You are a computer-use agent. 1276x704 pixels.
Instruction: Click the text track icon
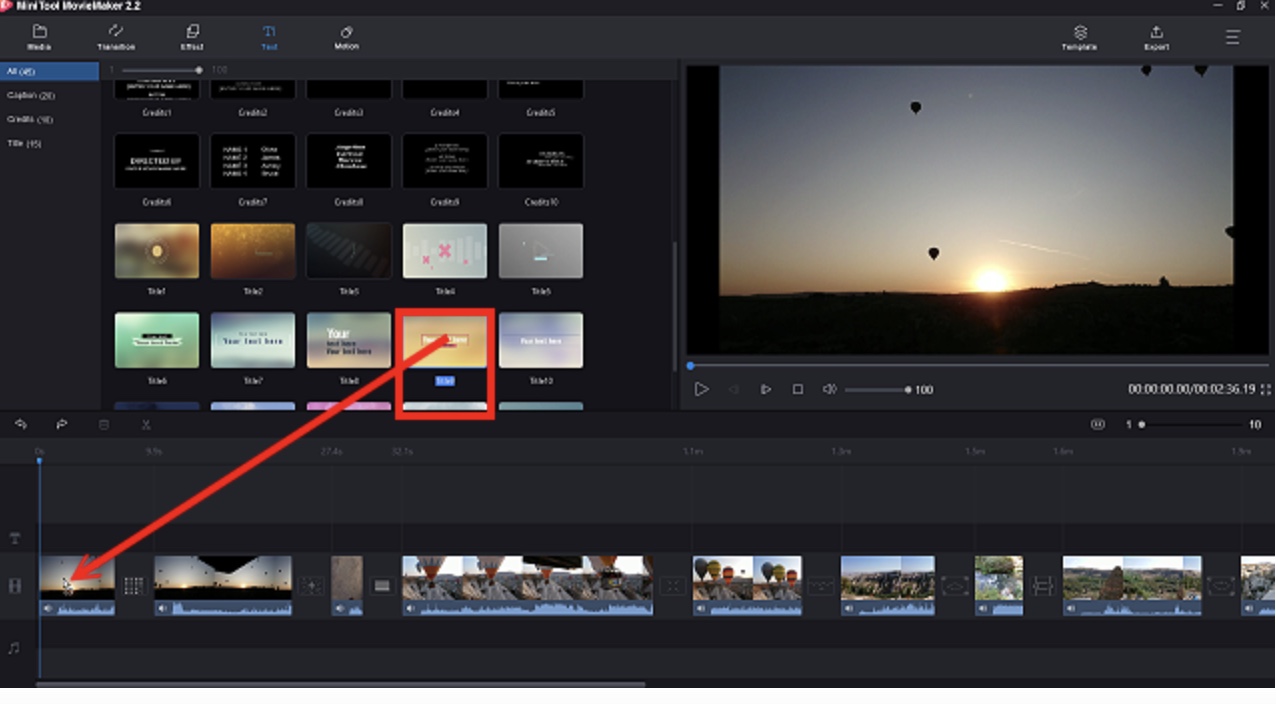[14, 538]
